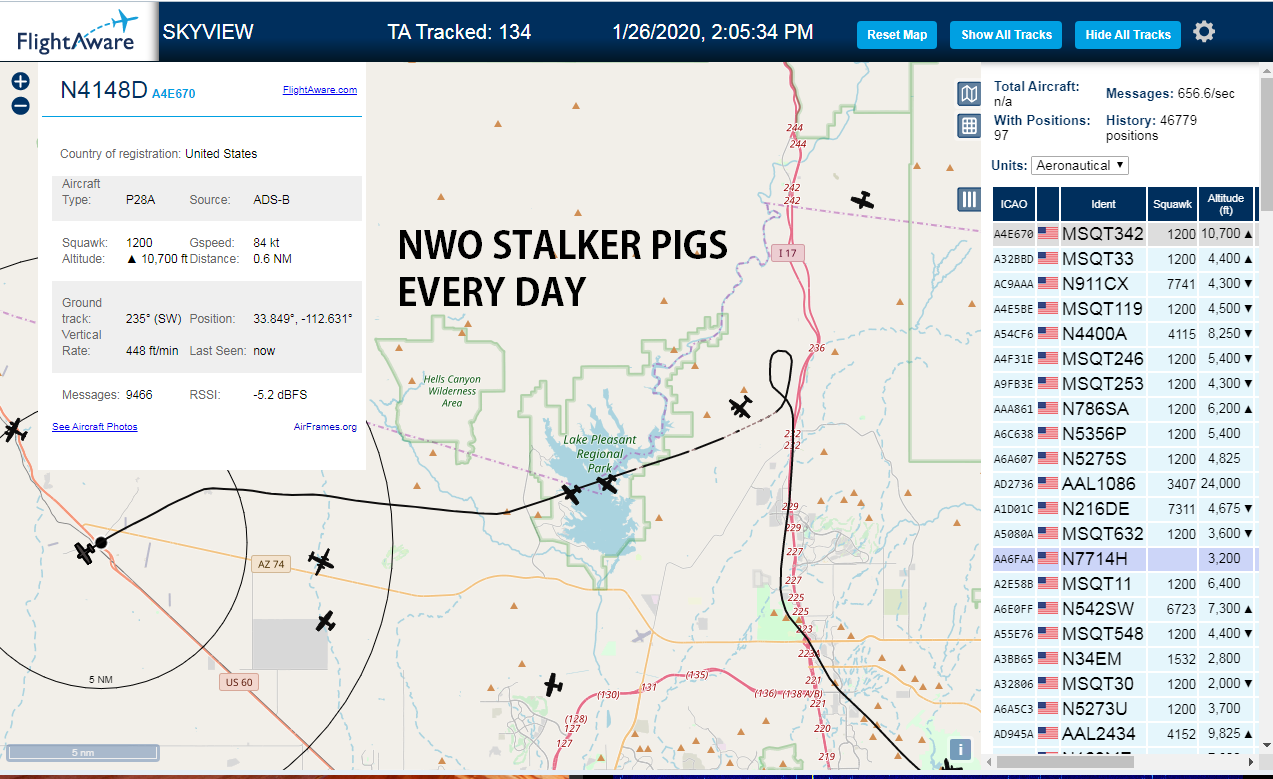Open the FlightAware.com link in info panel
Viewport: 1273px width, 779px height.
(x=320, y=90)
